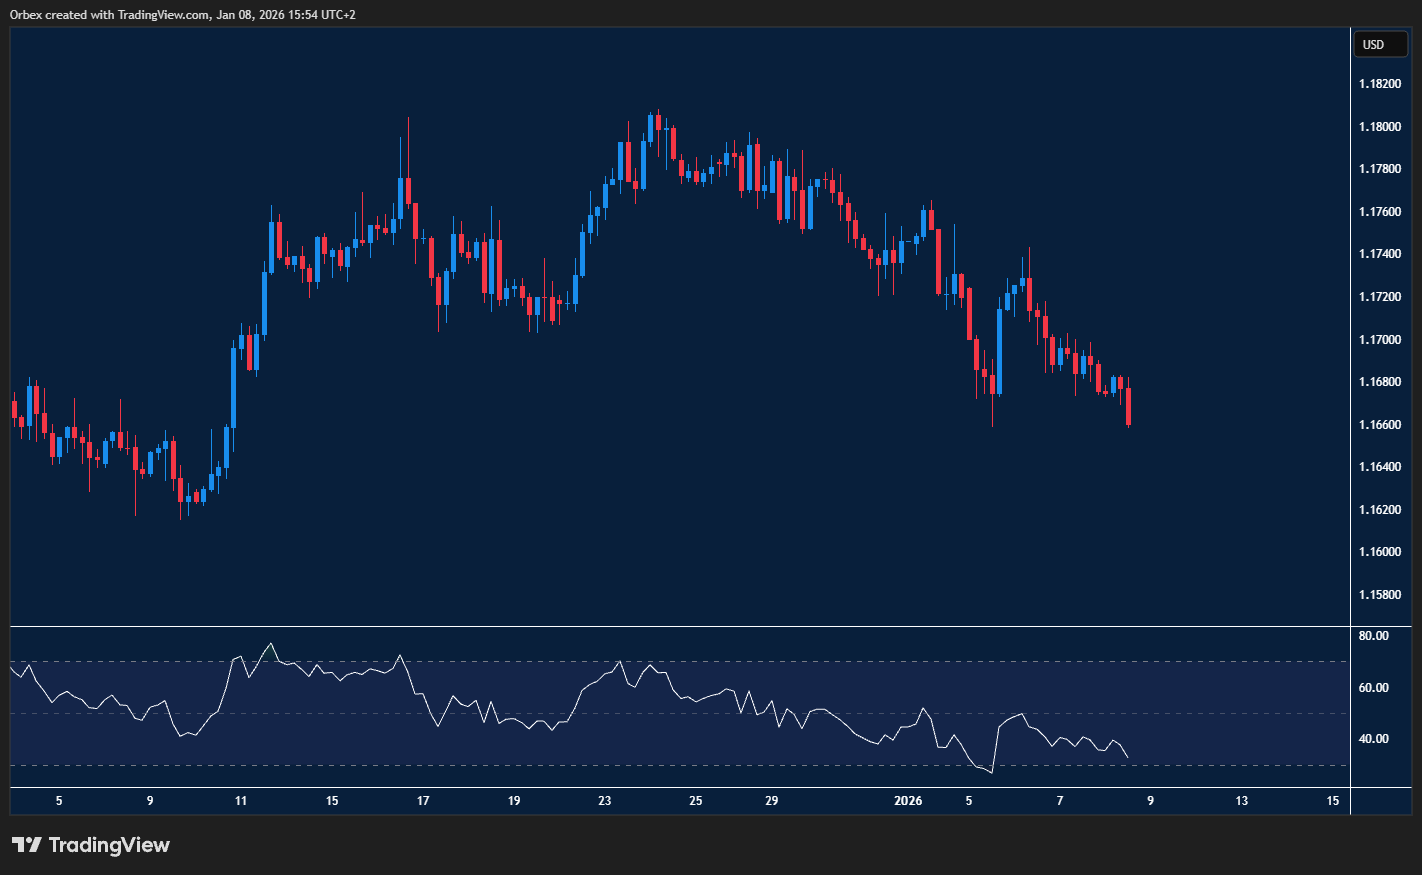Collapse the price scale by clicking 1.18200
1422x875 pixels.
[1382, 83]
